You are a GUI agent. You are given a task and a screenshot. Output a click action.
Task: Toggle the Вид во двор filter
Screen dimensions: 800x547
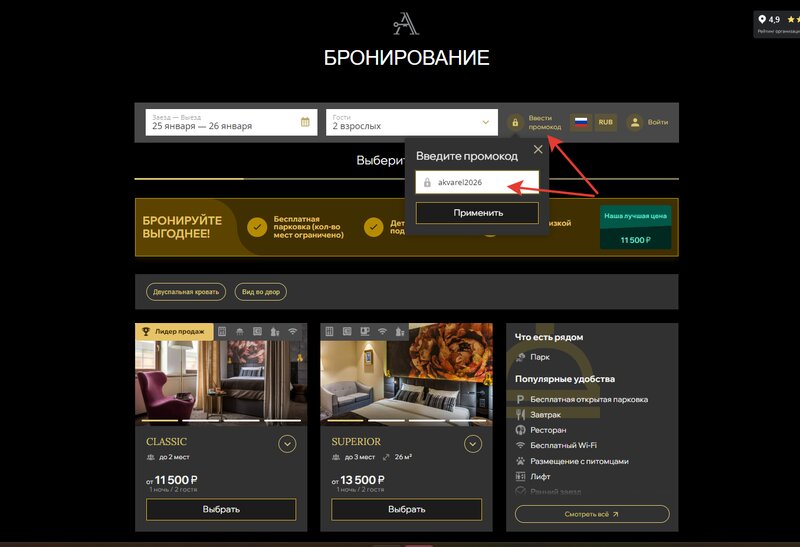pyautogui.click(x=261, y=292)
